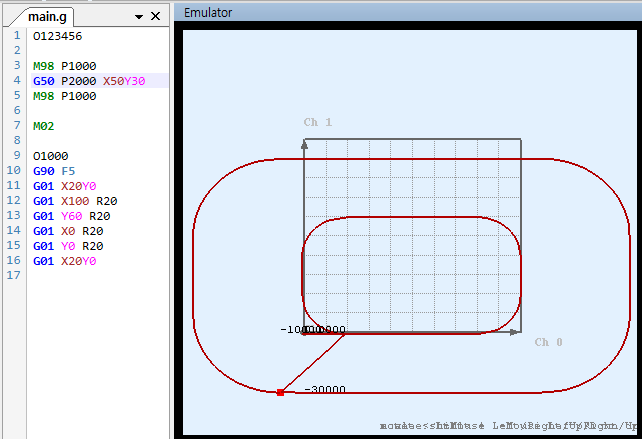Select the Ch 0 axis label
Screen dimensions: 642x439
tap(548, 342)
